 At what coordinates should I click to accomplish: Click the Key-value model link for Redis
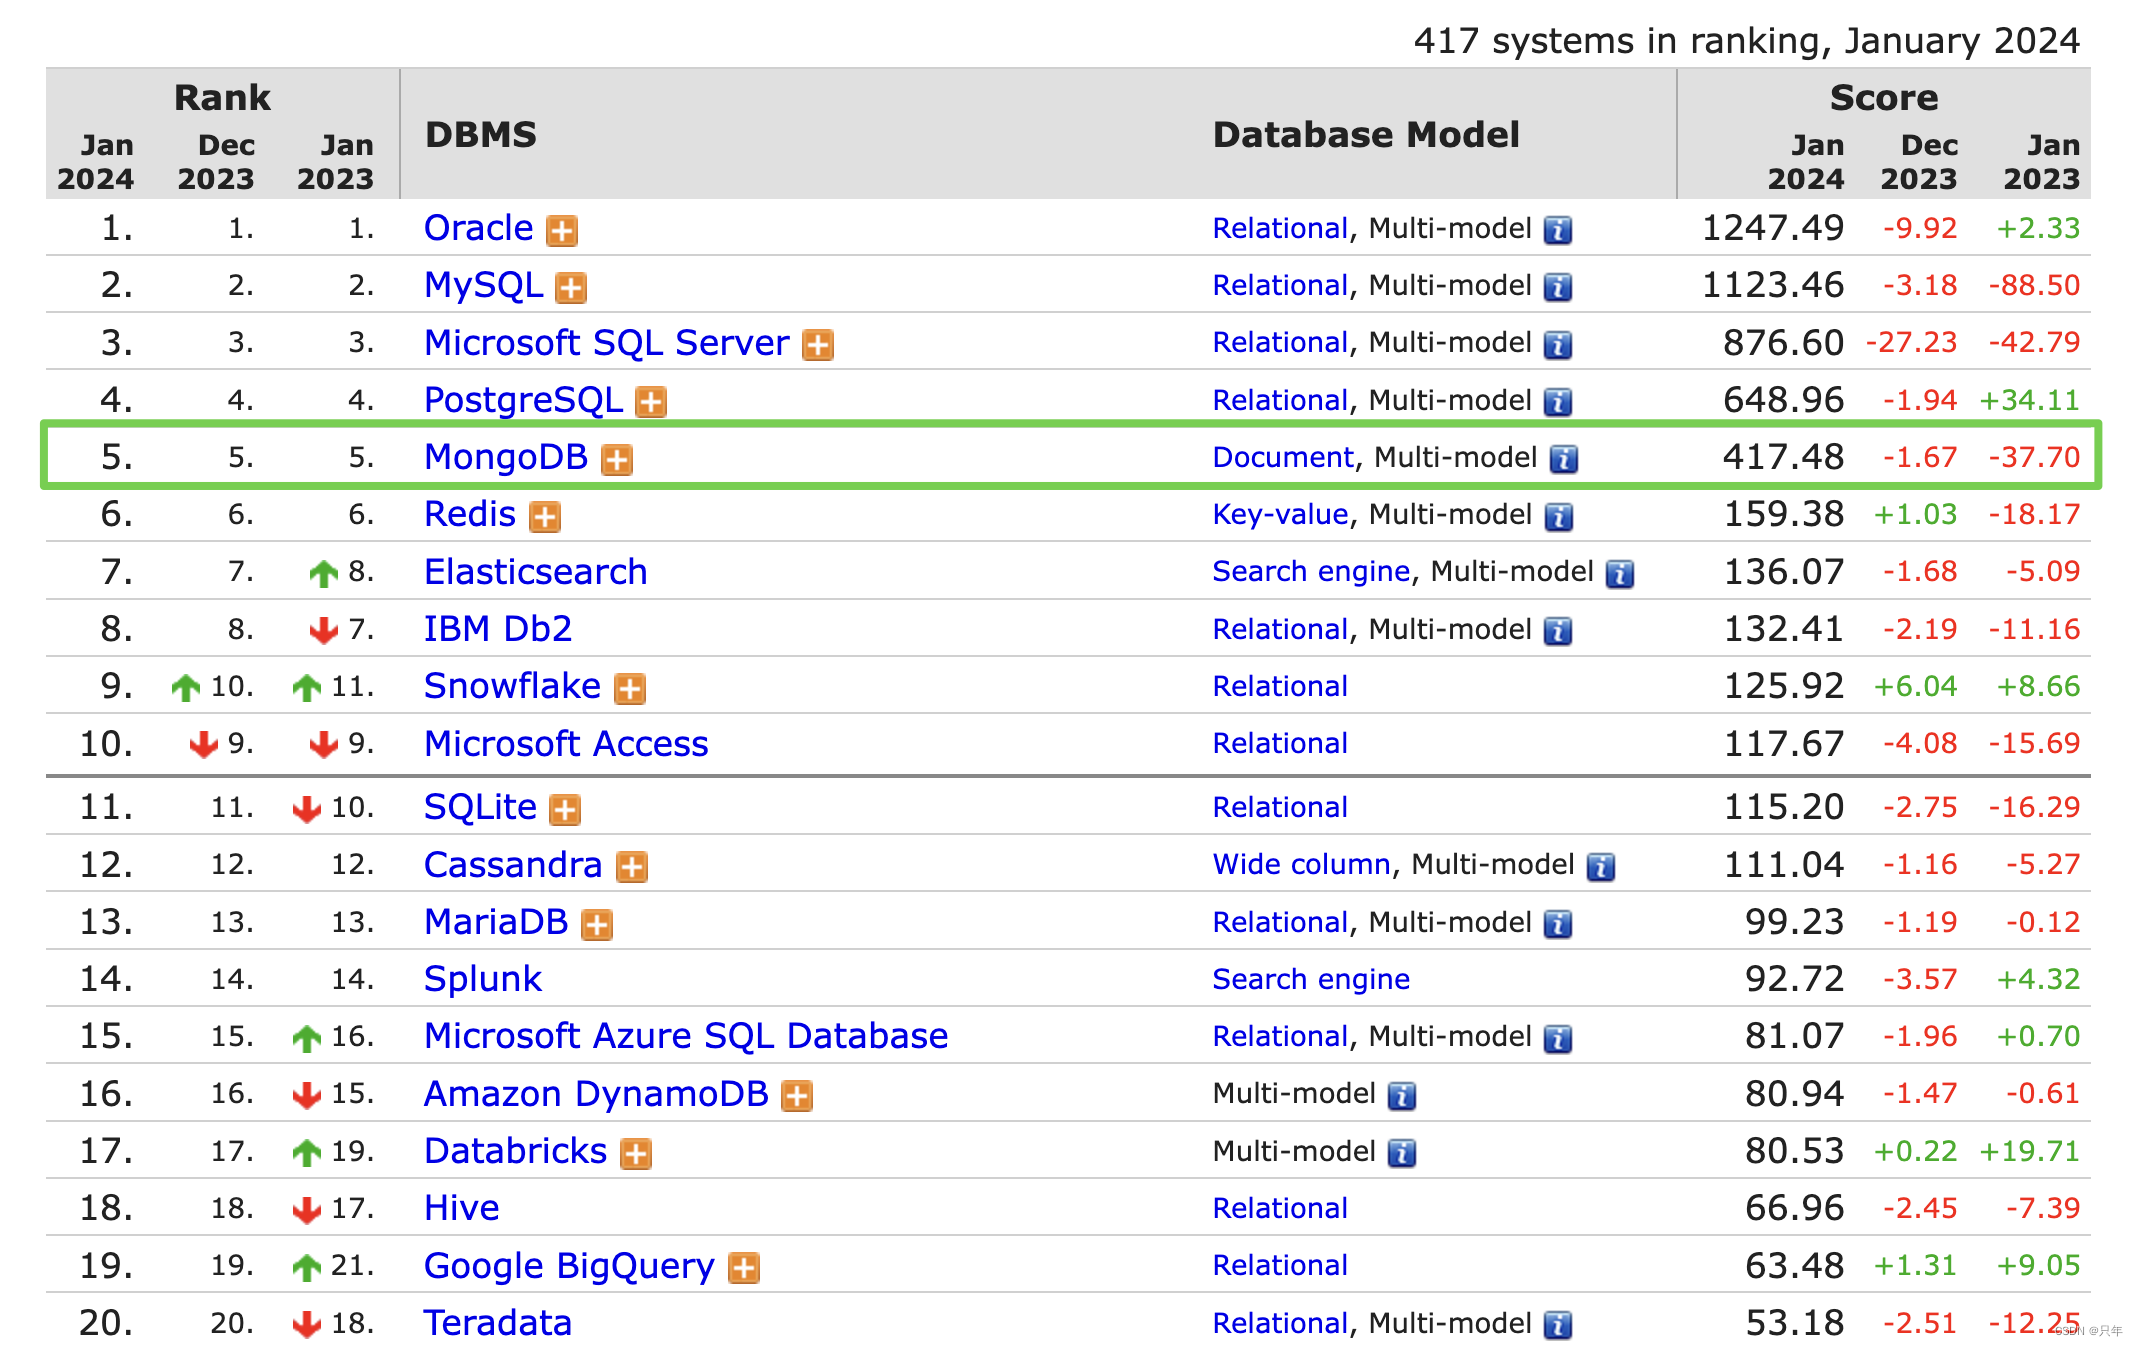click(1280, 514)
